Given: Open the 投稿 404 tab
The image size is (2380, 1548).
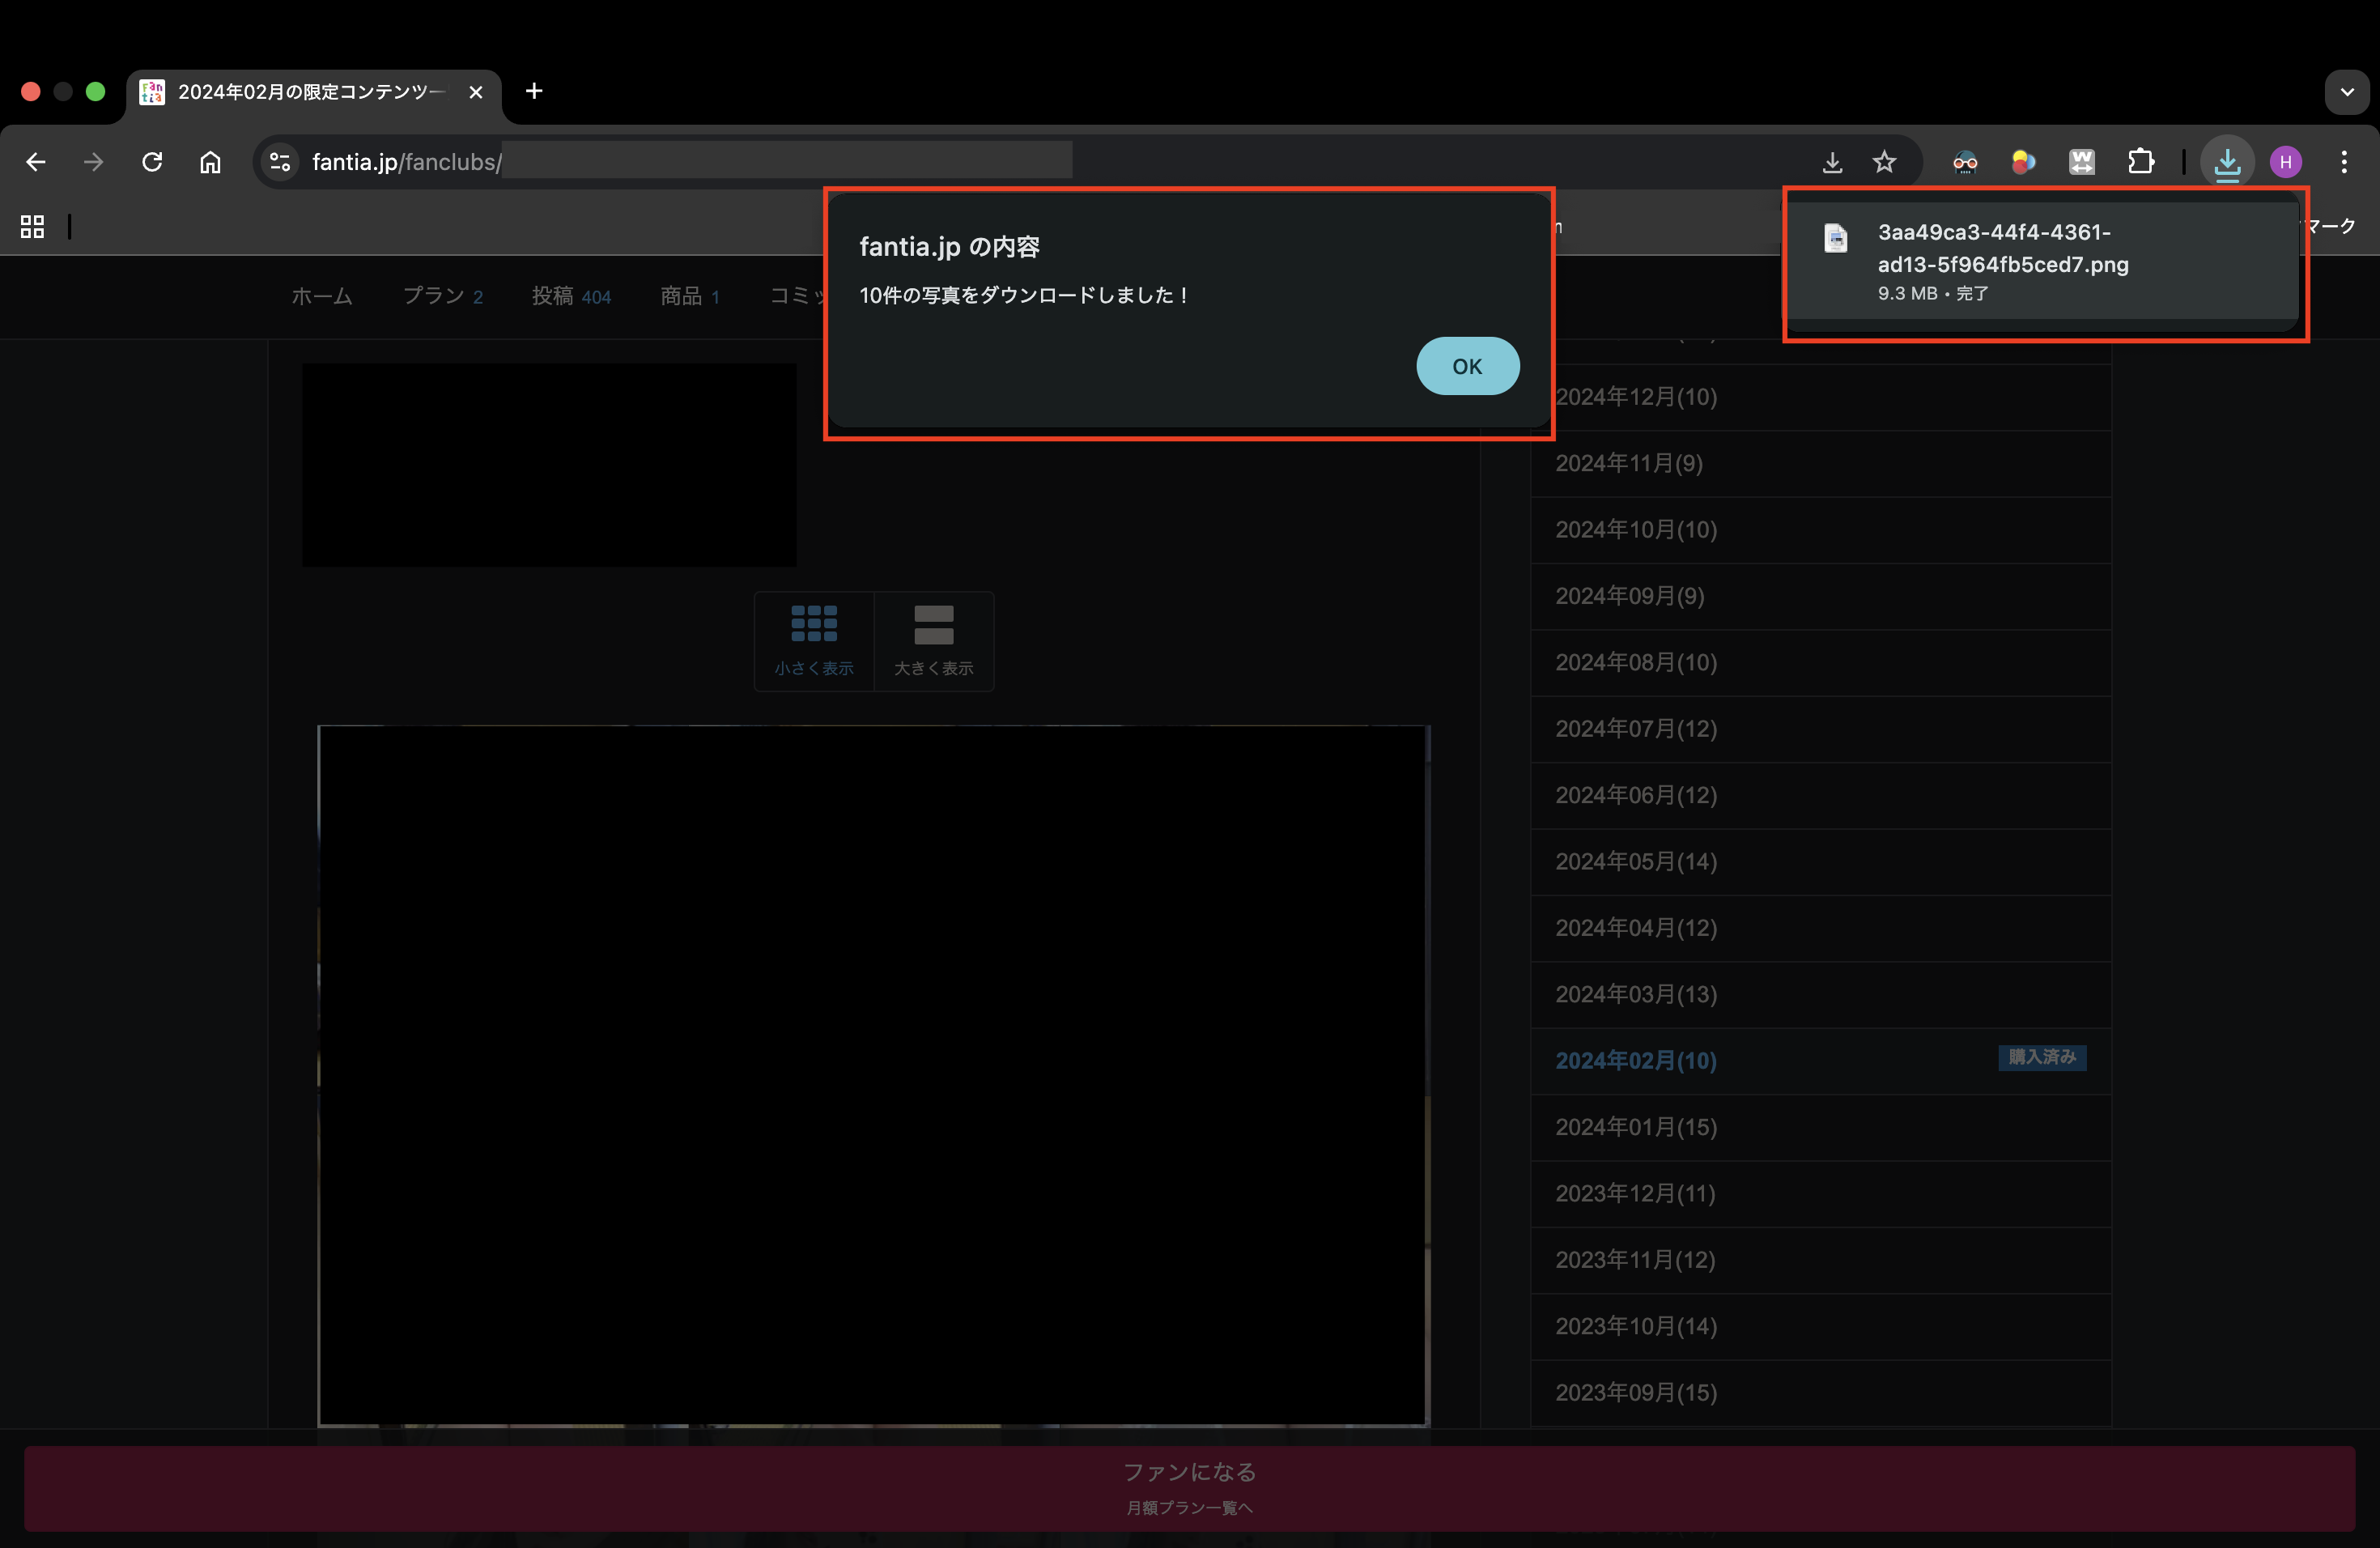Looking at the screenshot, I should (x=570, y=296).
